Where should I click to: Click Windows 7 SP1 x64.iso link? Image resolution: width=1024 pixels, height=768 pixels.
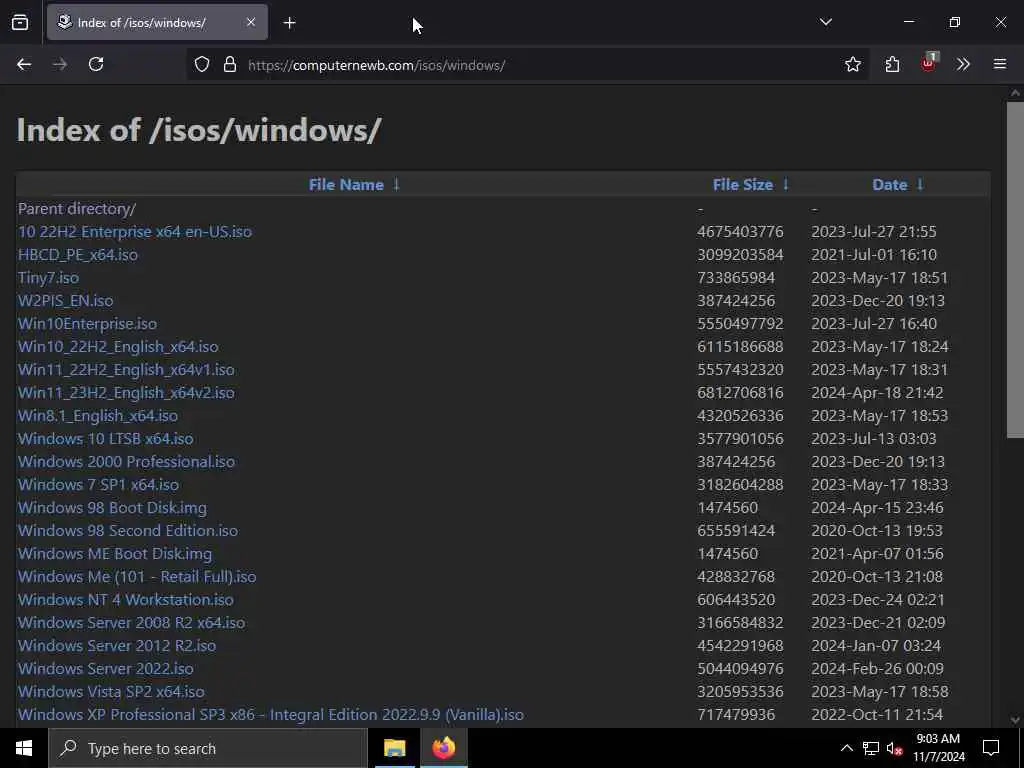99,485
